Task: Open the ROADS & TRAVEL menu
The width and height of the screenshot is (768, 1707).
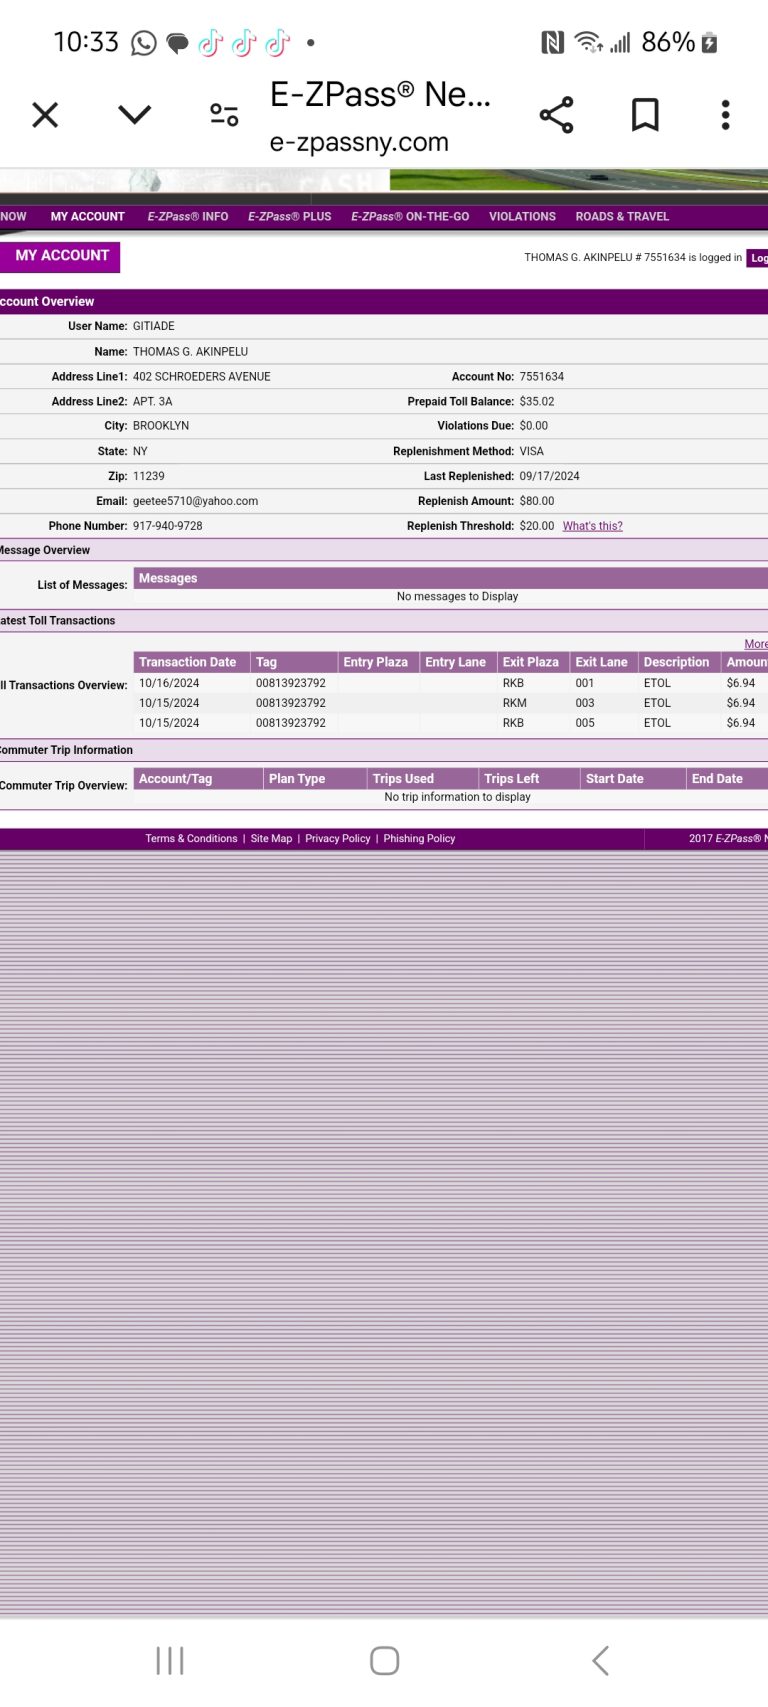Action: (622, 217)
